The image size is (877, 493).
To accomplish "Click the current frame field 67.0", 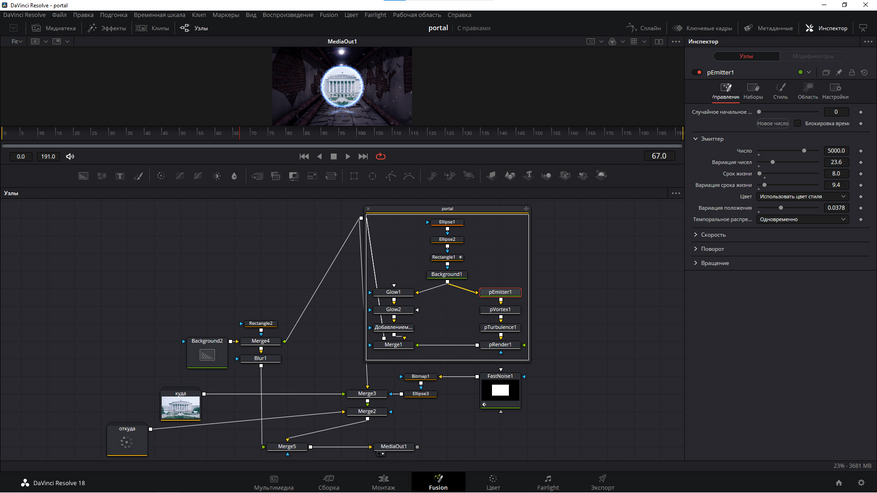I will tap(659, 156).
